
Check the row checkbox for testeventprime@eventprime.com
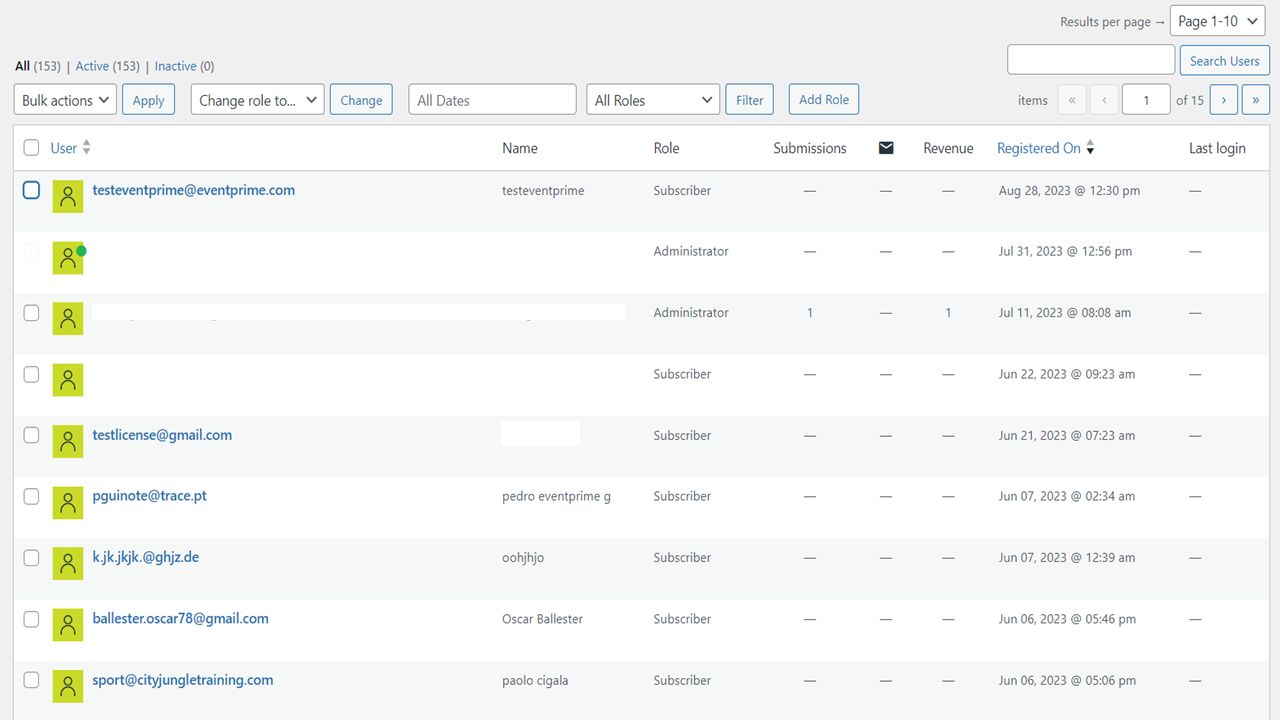pyautogui.click(x=31, y=190)
